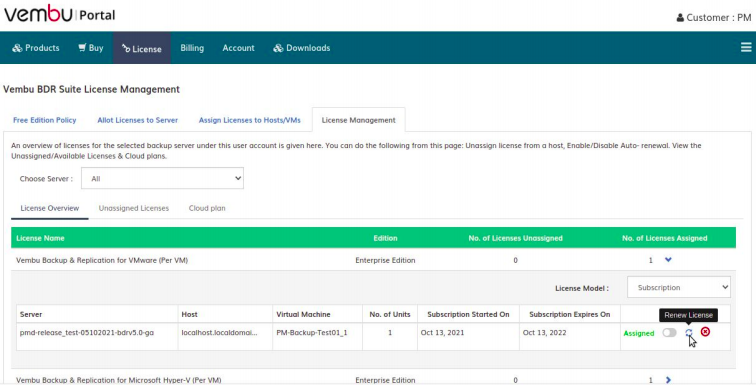Go to Allot Licenses to Server
This screenshot has width=756, height=385.
pyautogui.click(x=137, y=120)
